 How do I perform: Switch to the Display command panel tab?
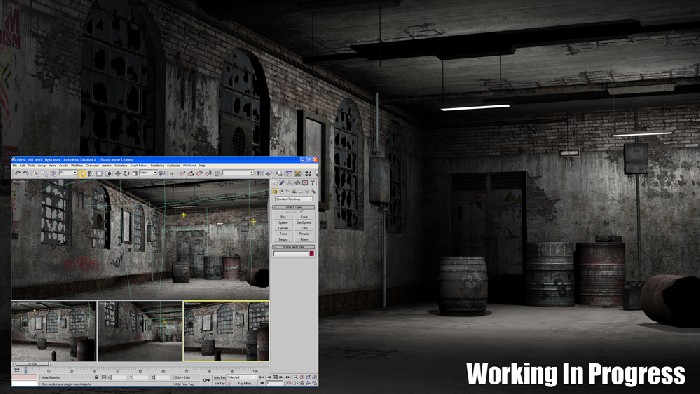(x=305, y=182)
